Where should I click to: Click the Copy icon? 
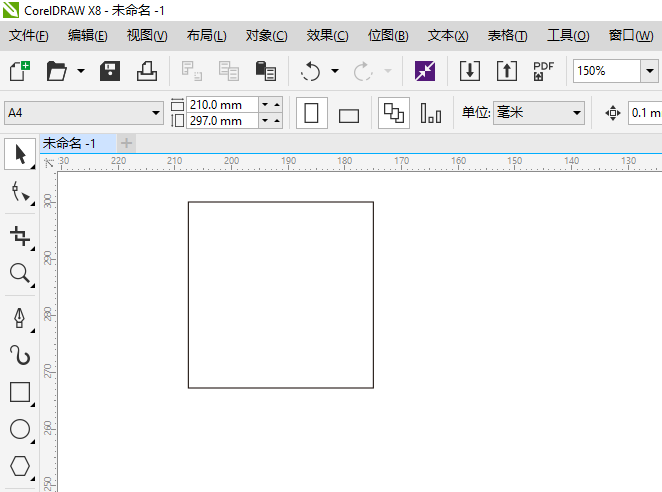point(228,71)
